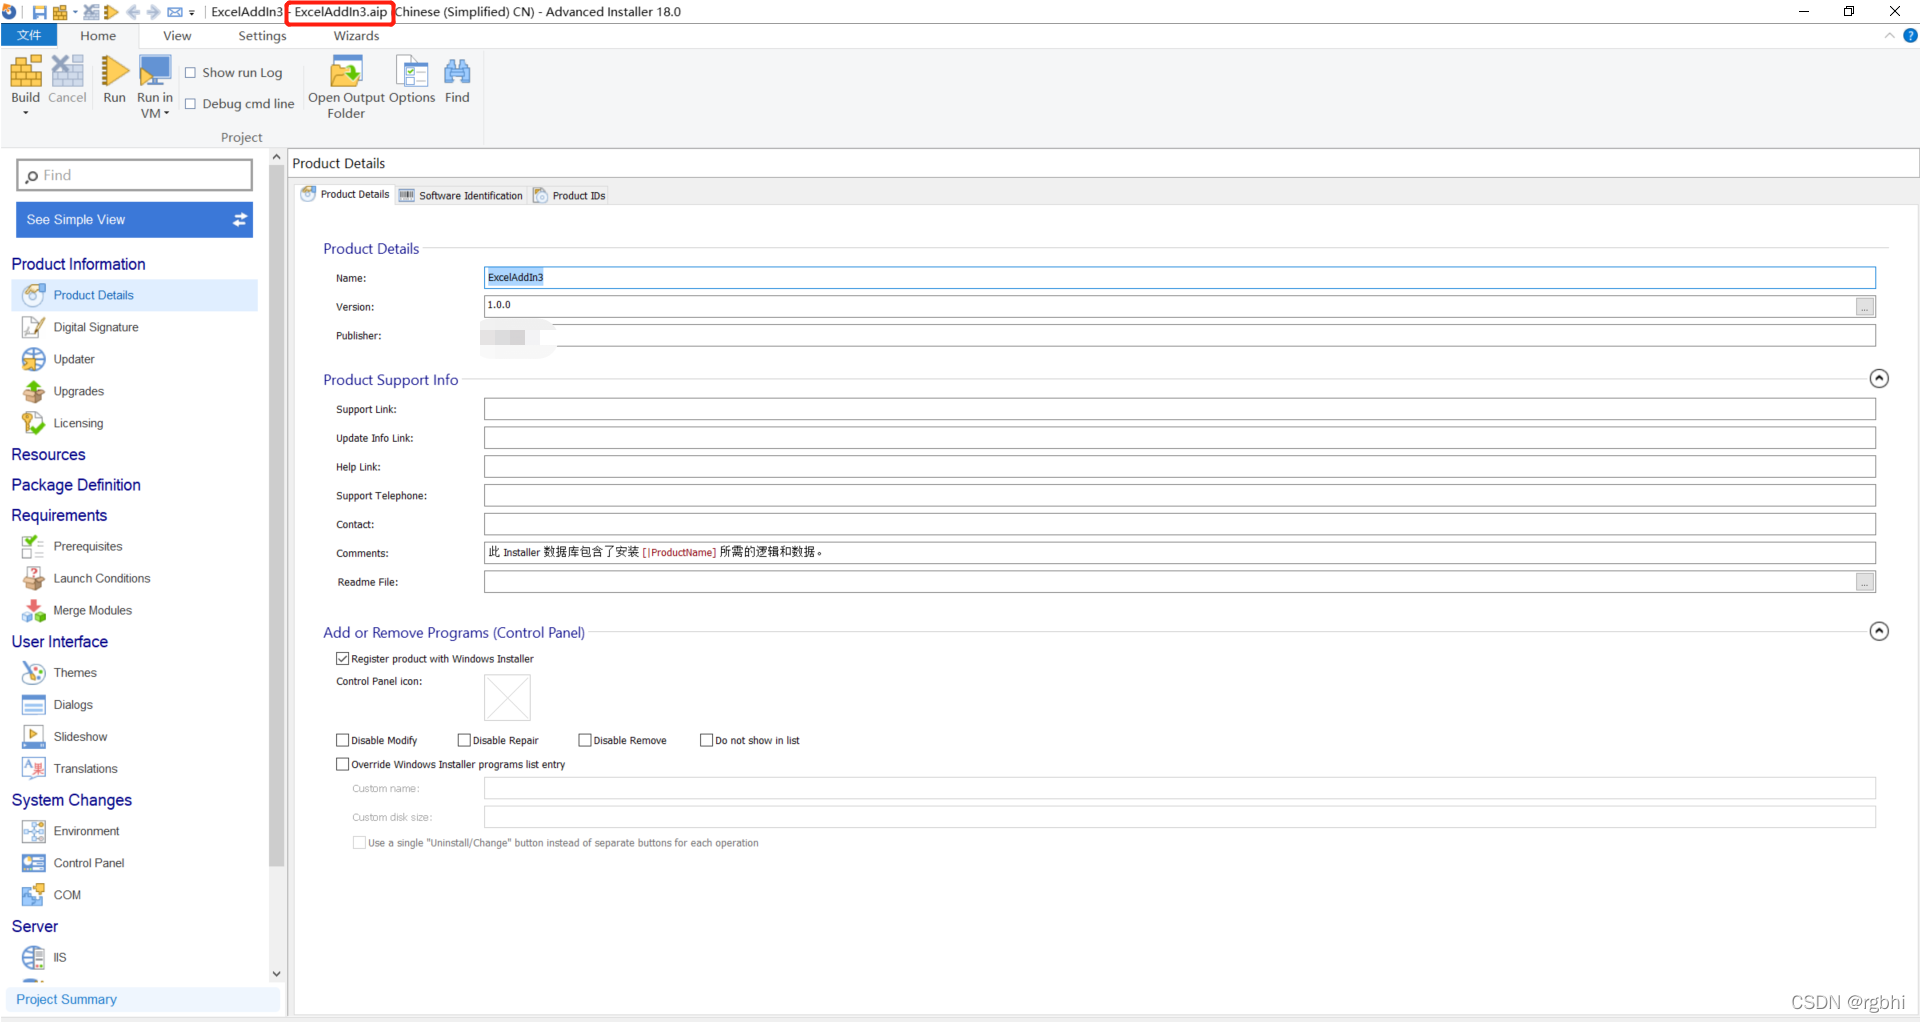Choose a Control Panel icon
Viewport: 1920px width, 1022px height.
click(x=507, y=697)
